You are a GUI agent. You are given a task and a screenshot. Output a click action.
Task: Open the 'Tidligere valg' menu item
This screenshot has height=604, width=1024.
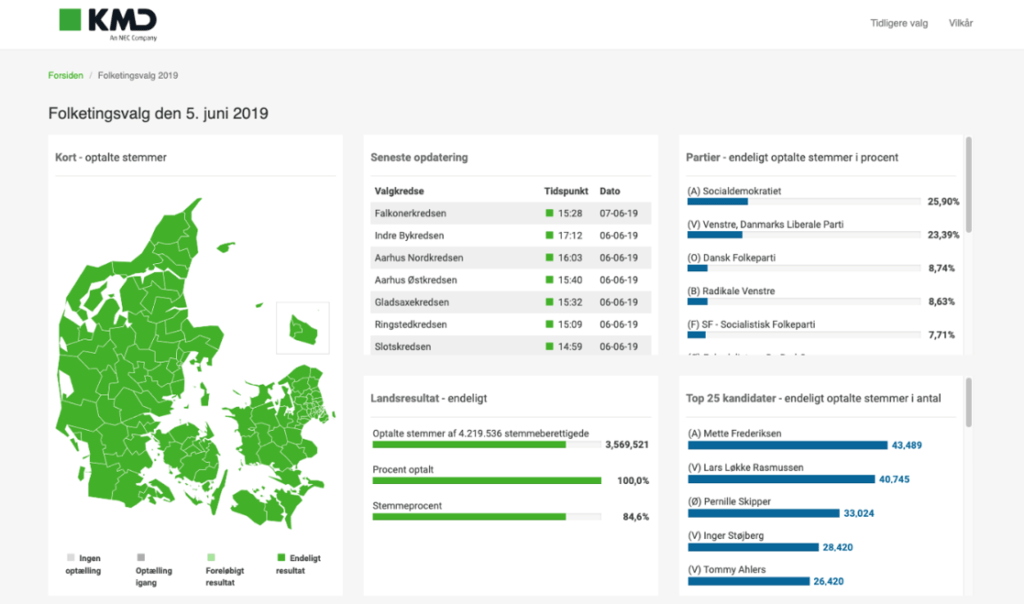[899, 23]
